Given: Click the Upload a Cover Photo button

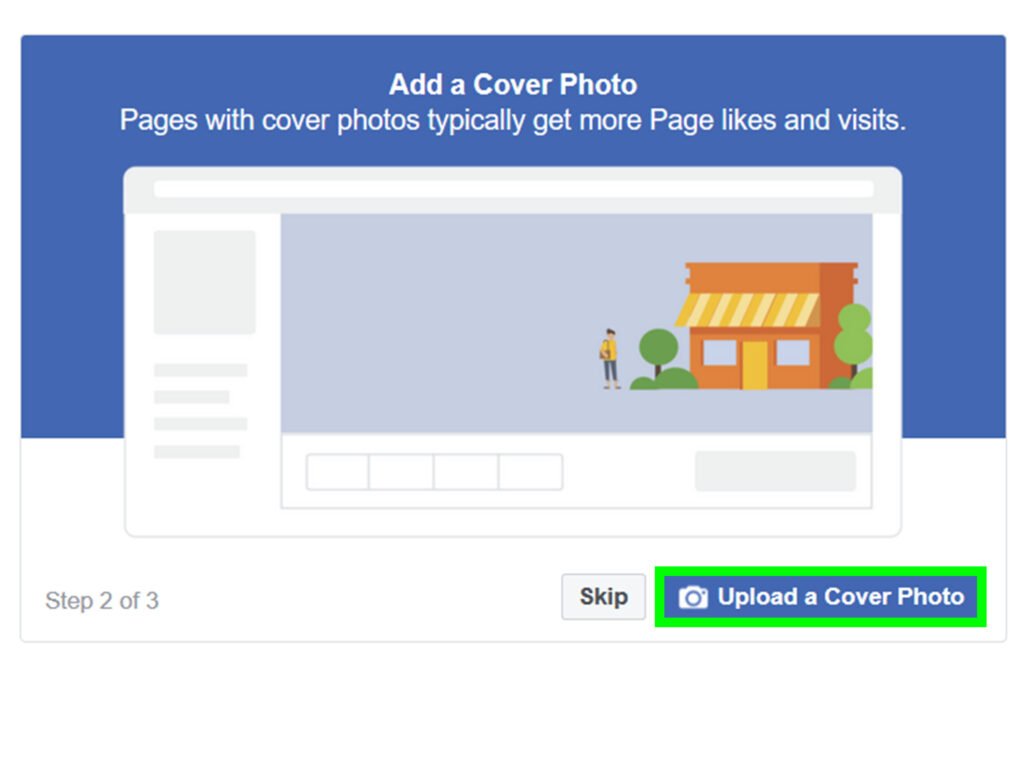Looking at the screenshot, I should [x=820, y=596].
